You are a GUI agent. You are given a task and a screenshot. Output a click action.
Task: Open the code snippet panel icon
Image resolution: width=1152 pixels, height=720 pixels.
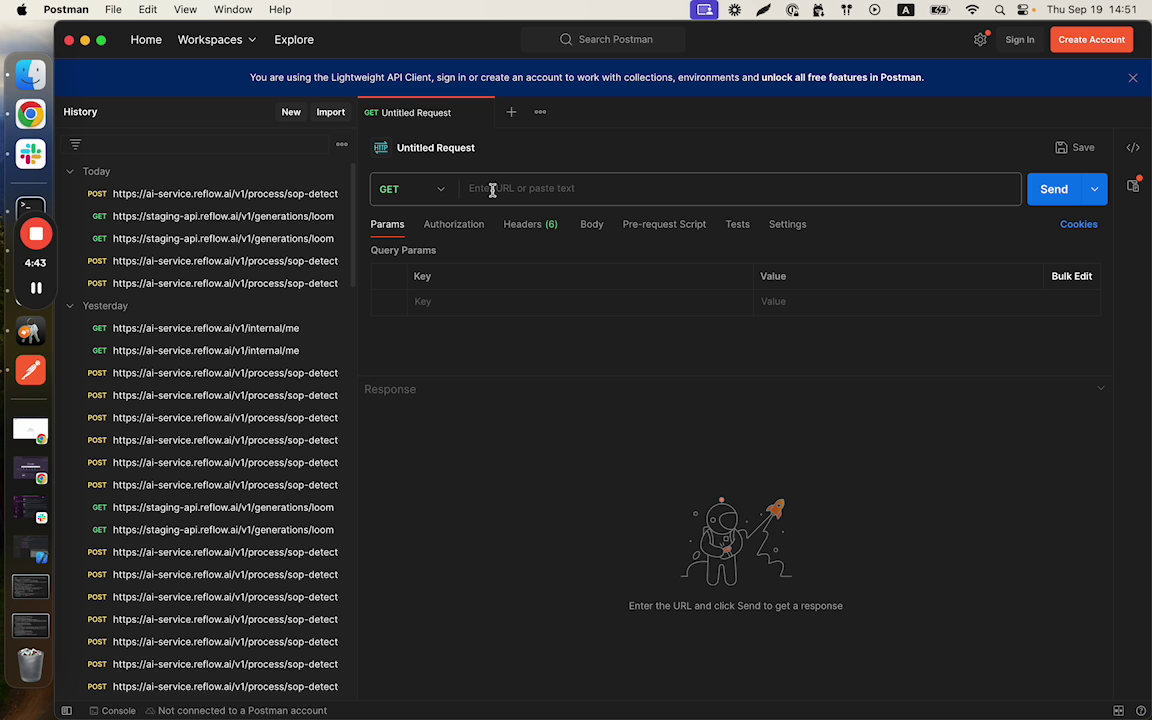coord(1133,148)
